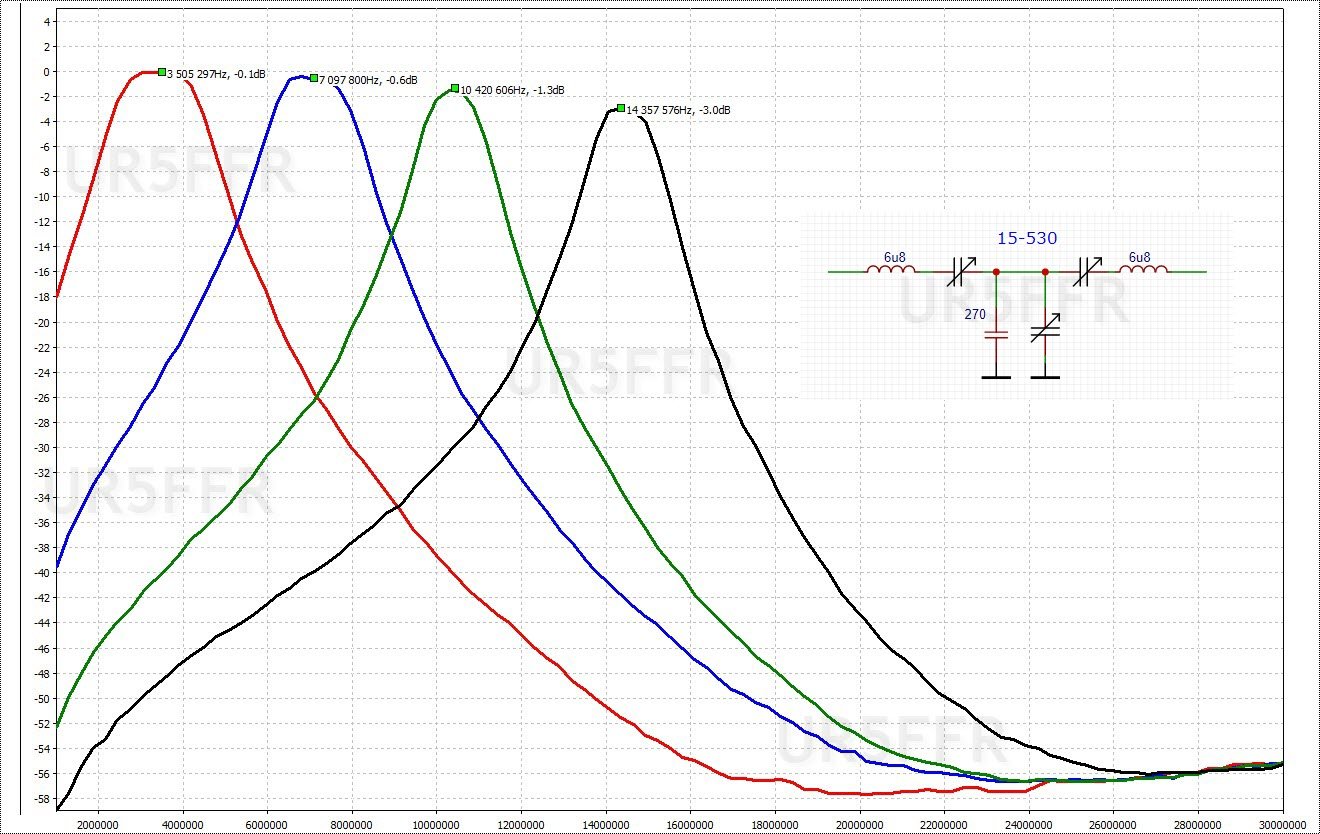Click the 270 fixed capacitor symbol
1320x834 pixels.
tap(995, 335)
